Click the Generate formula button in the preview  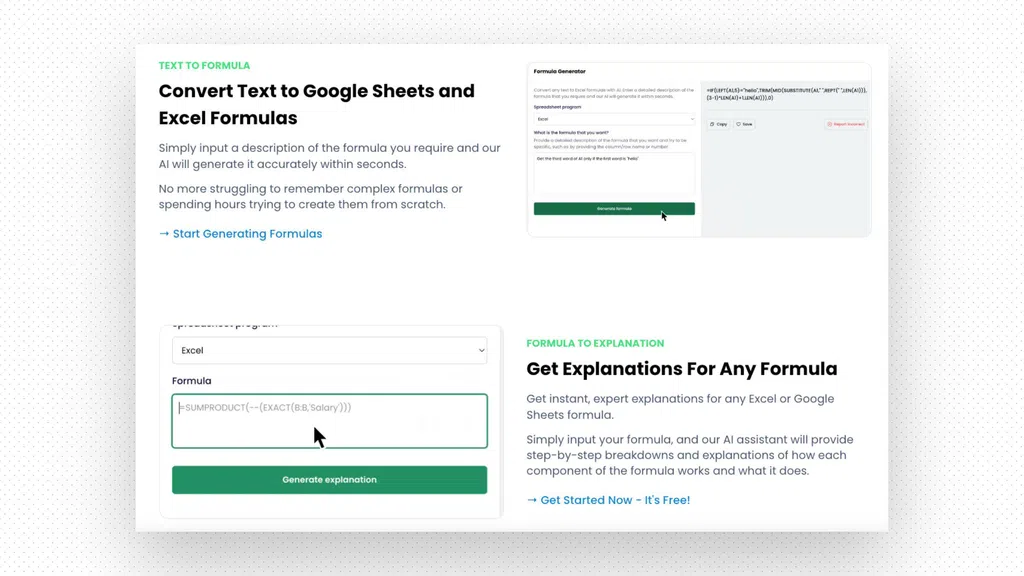coord(613,209)
